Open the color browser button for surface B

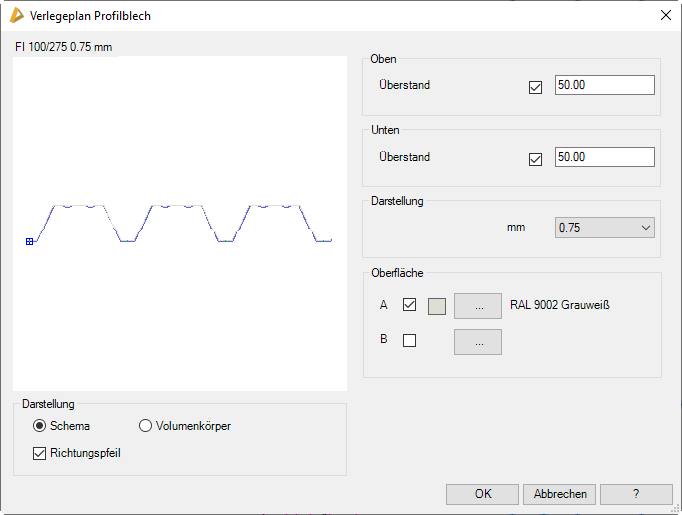coord(478,342)
